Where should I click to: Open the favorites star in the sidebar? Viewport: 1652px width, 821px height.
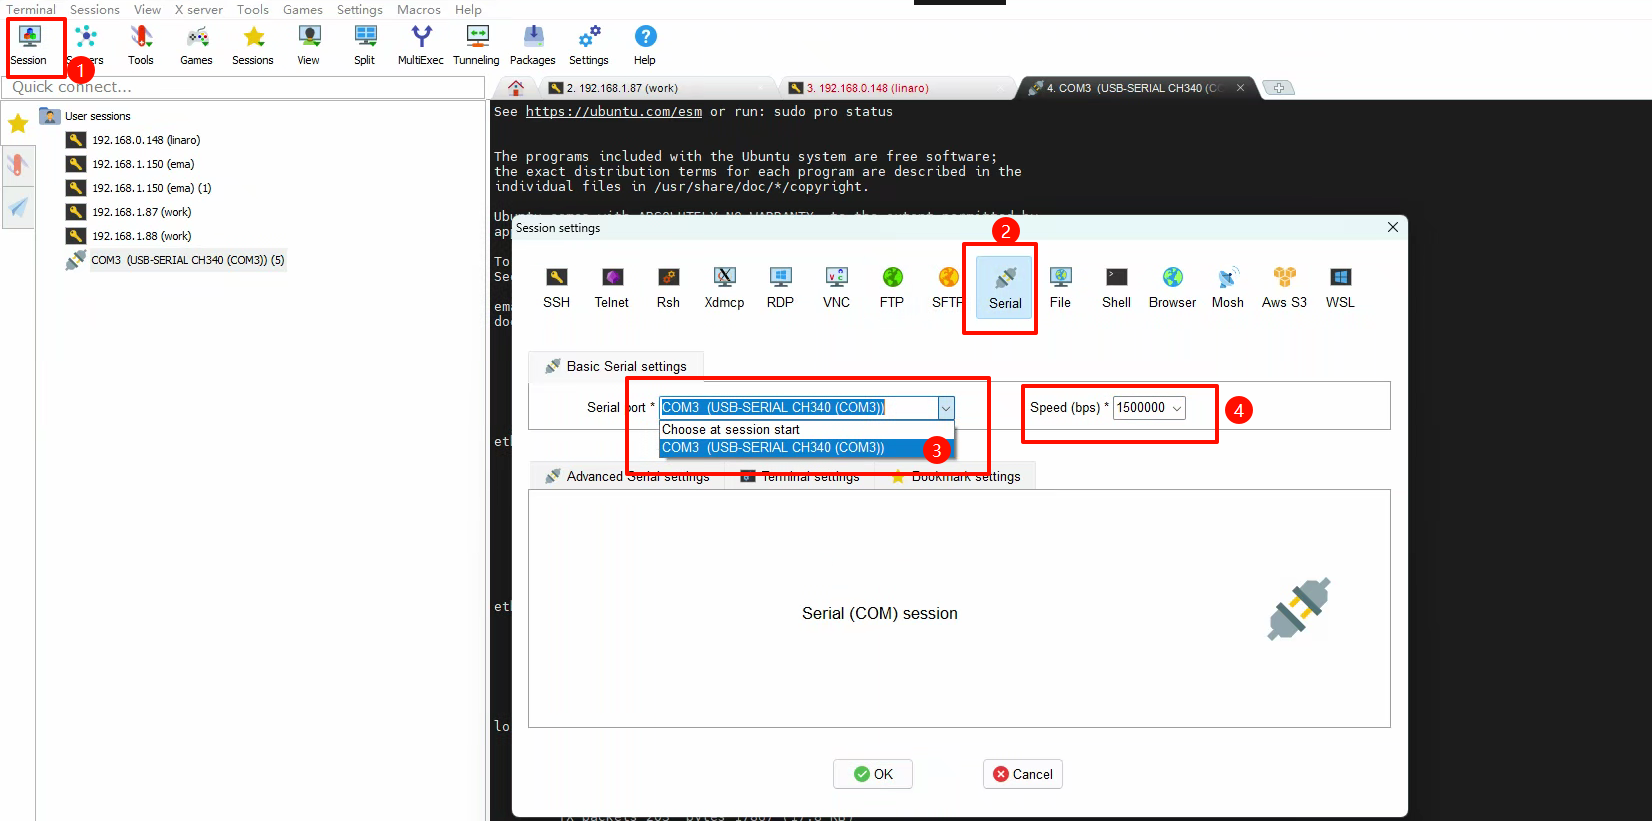tap(18, 124)
